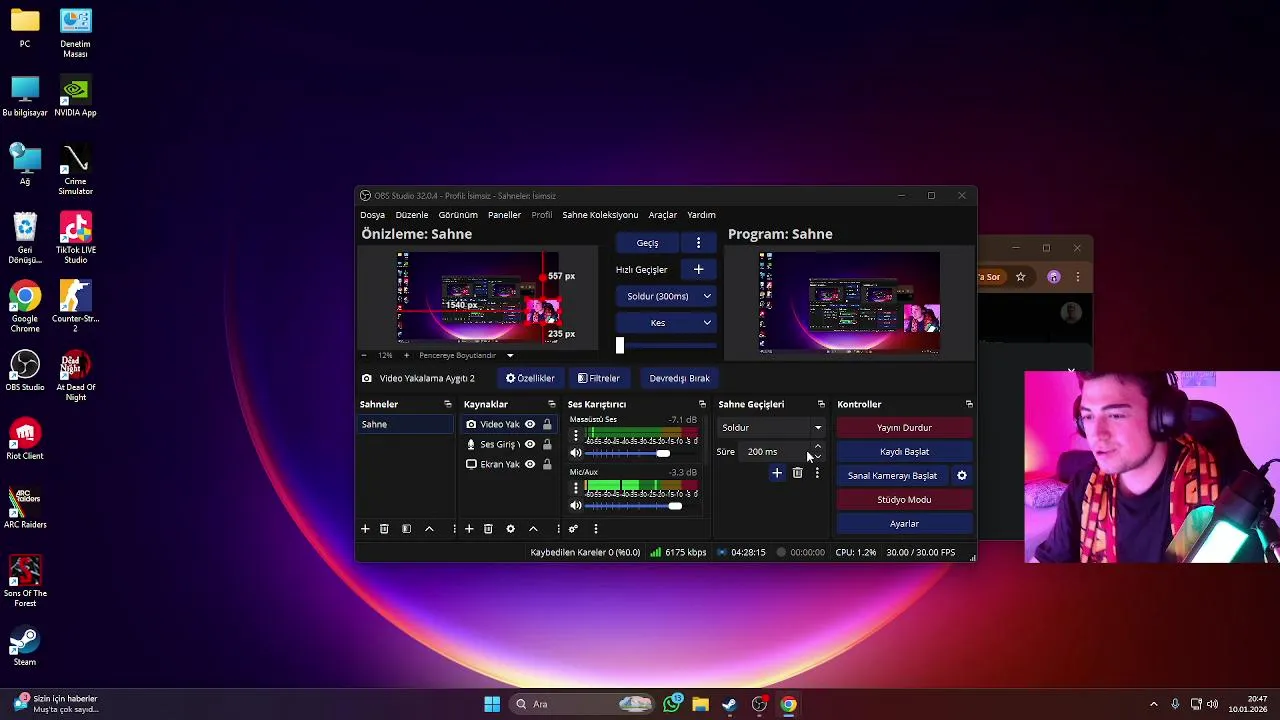
Task: Click the transition T-bar slider handle
Action: tap(620, 346)
